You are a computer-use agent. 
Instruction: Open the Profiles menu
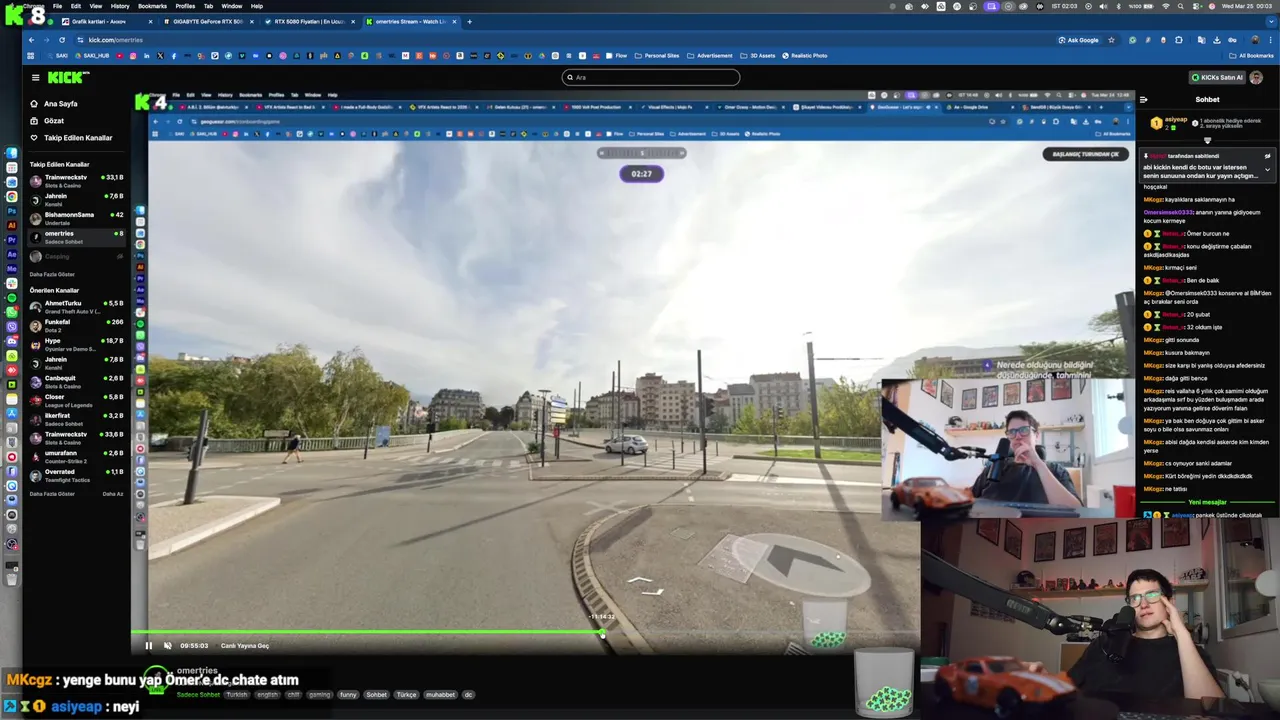(x=185, y=6)
